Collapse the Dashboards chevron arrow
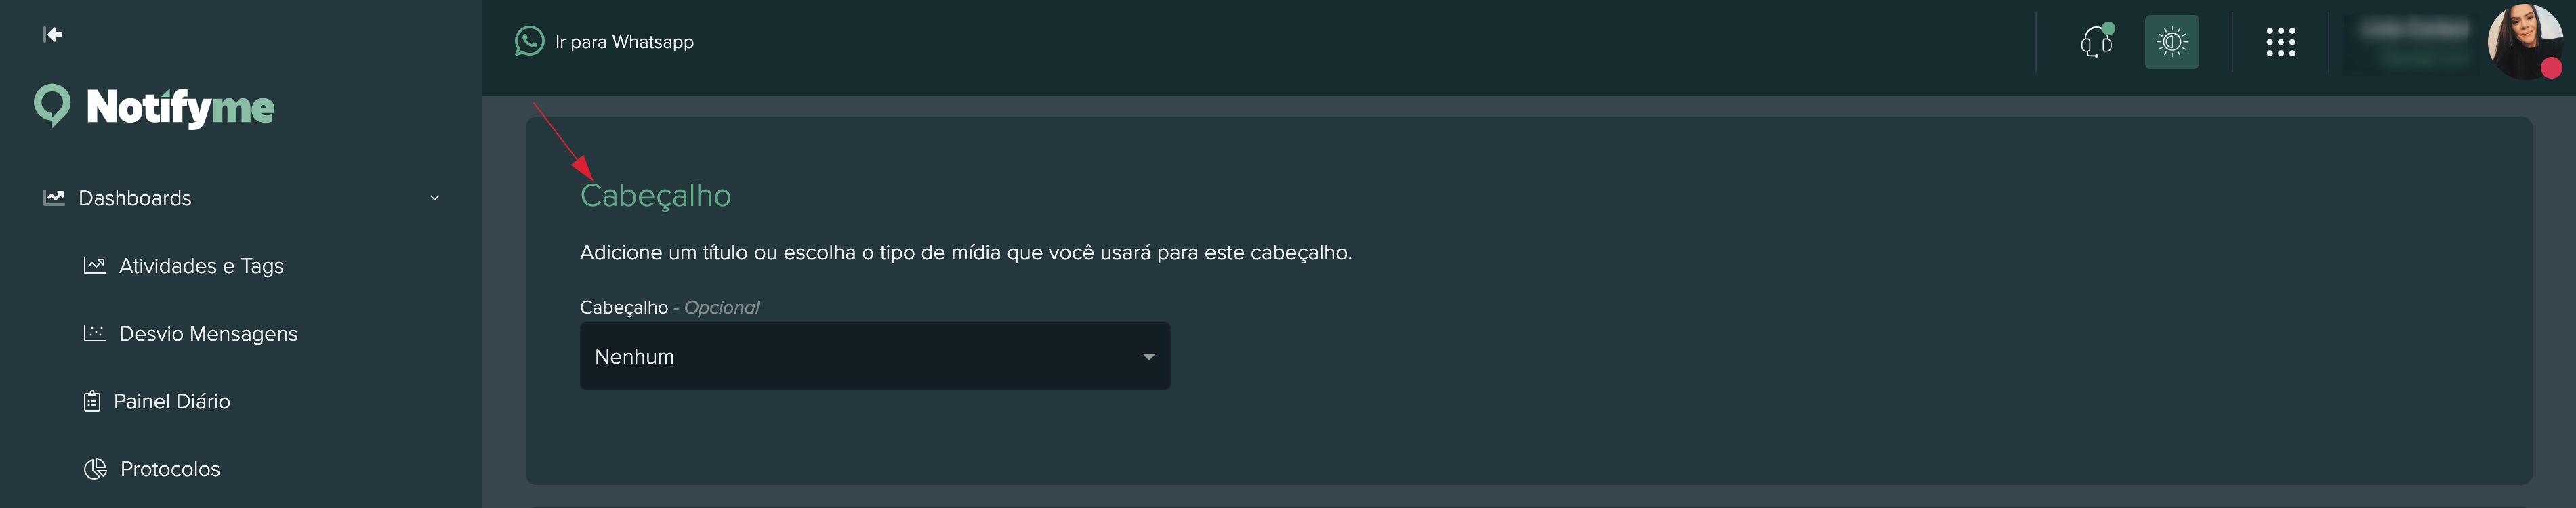 click(434, 198)
